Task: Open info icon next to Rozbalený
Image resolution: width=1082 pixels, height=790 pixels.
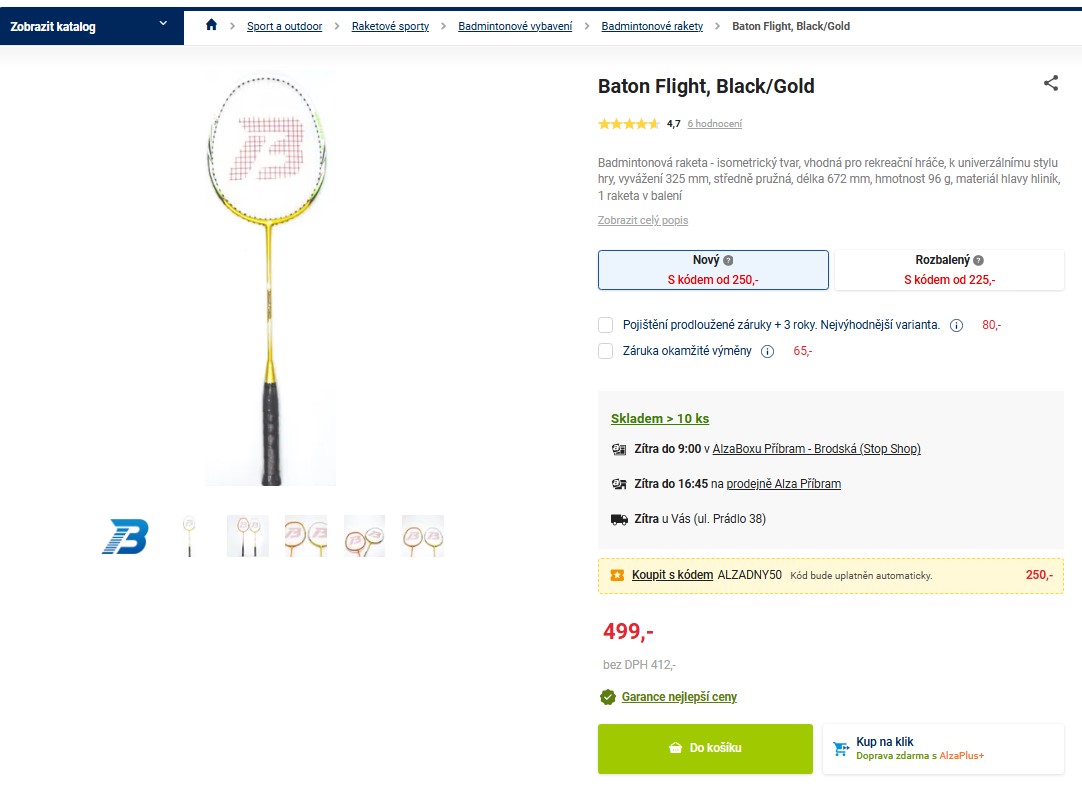Action: click(x=978, y=260)
